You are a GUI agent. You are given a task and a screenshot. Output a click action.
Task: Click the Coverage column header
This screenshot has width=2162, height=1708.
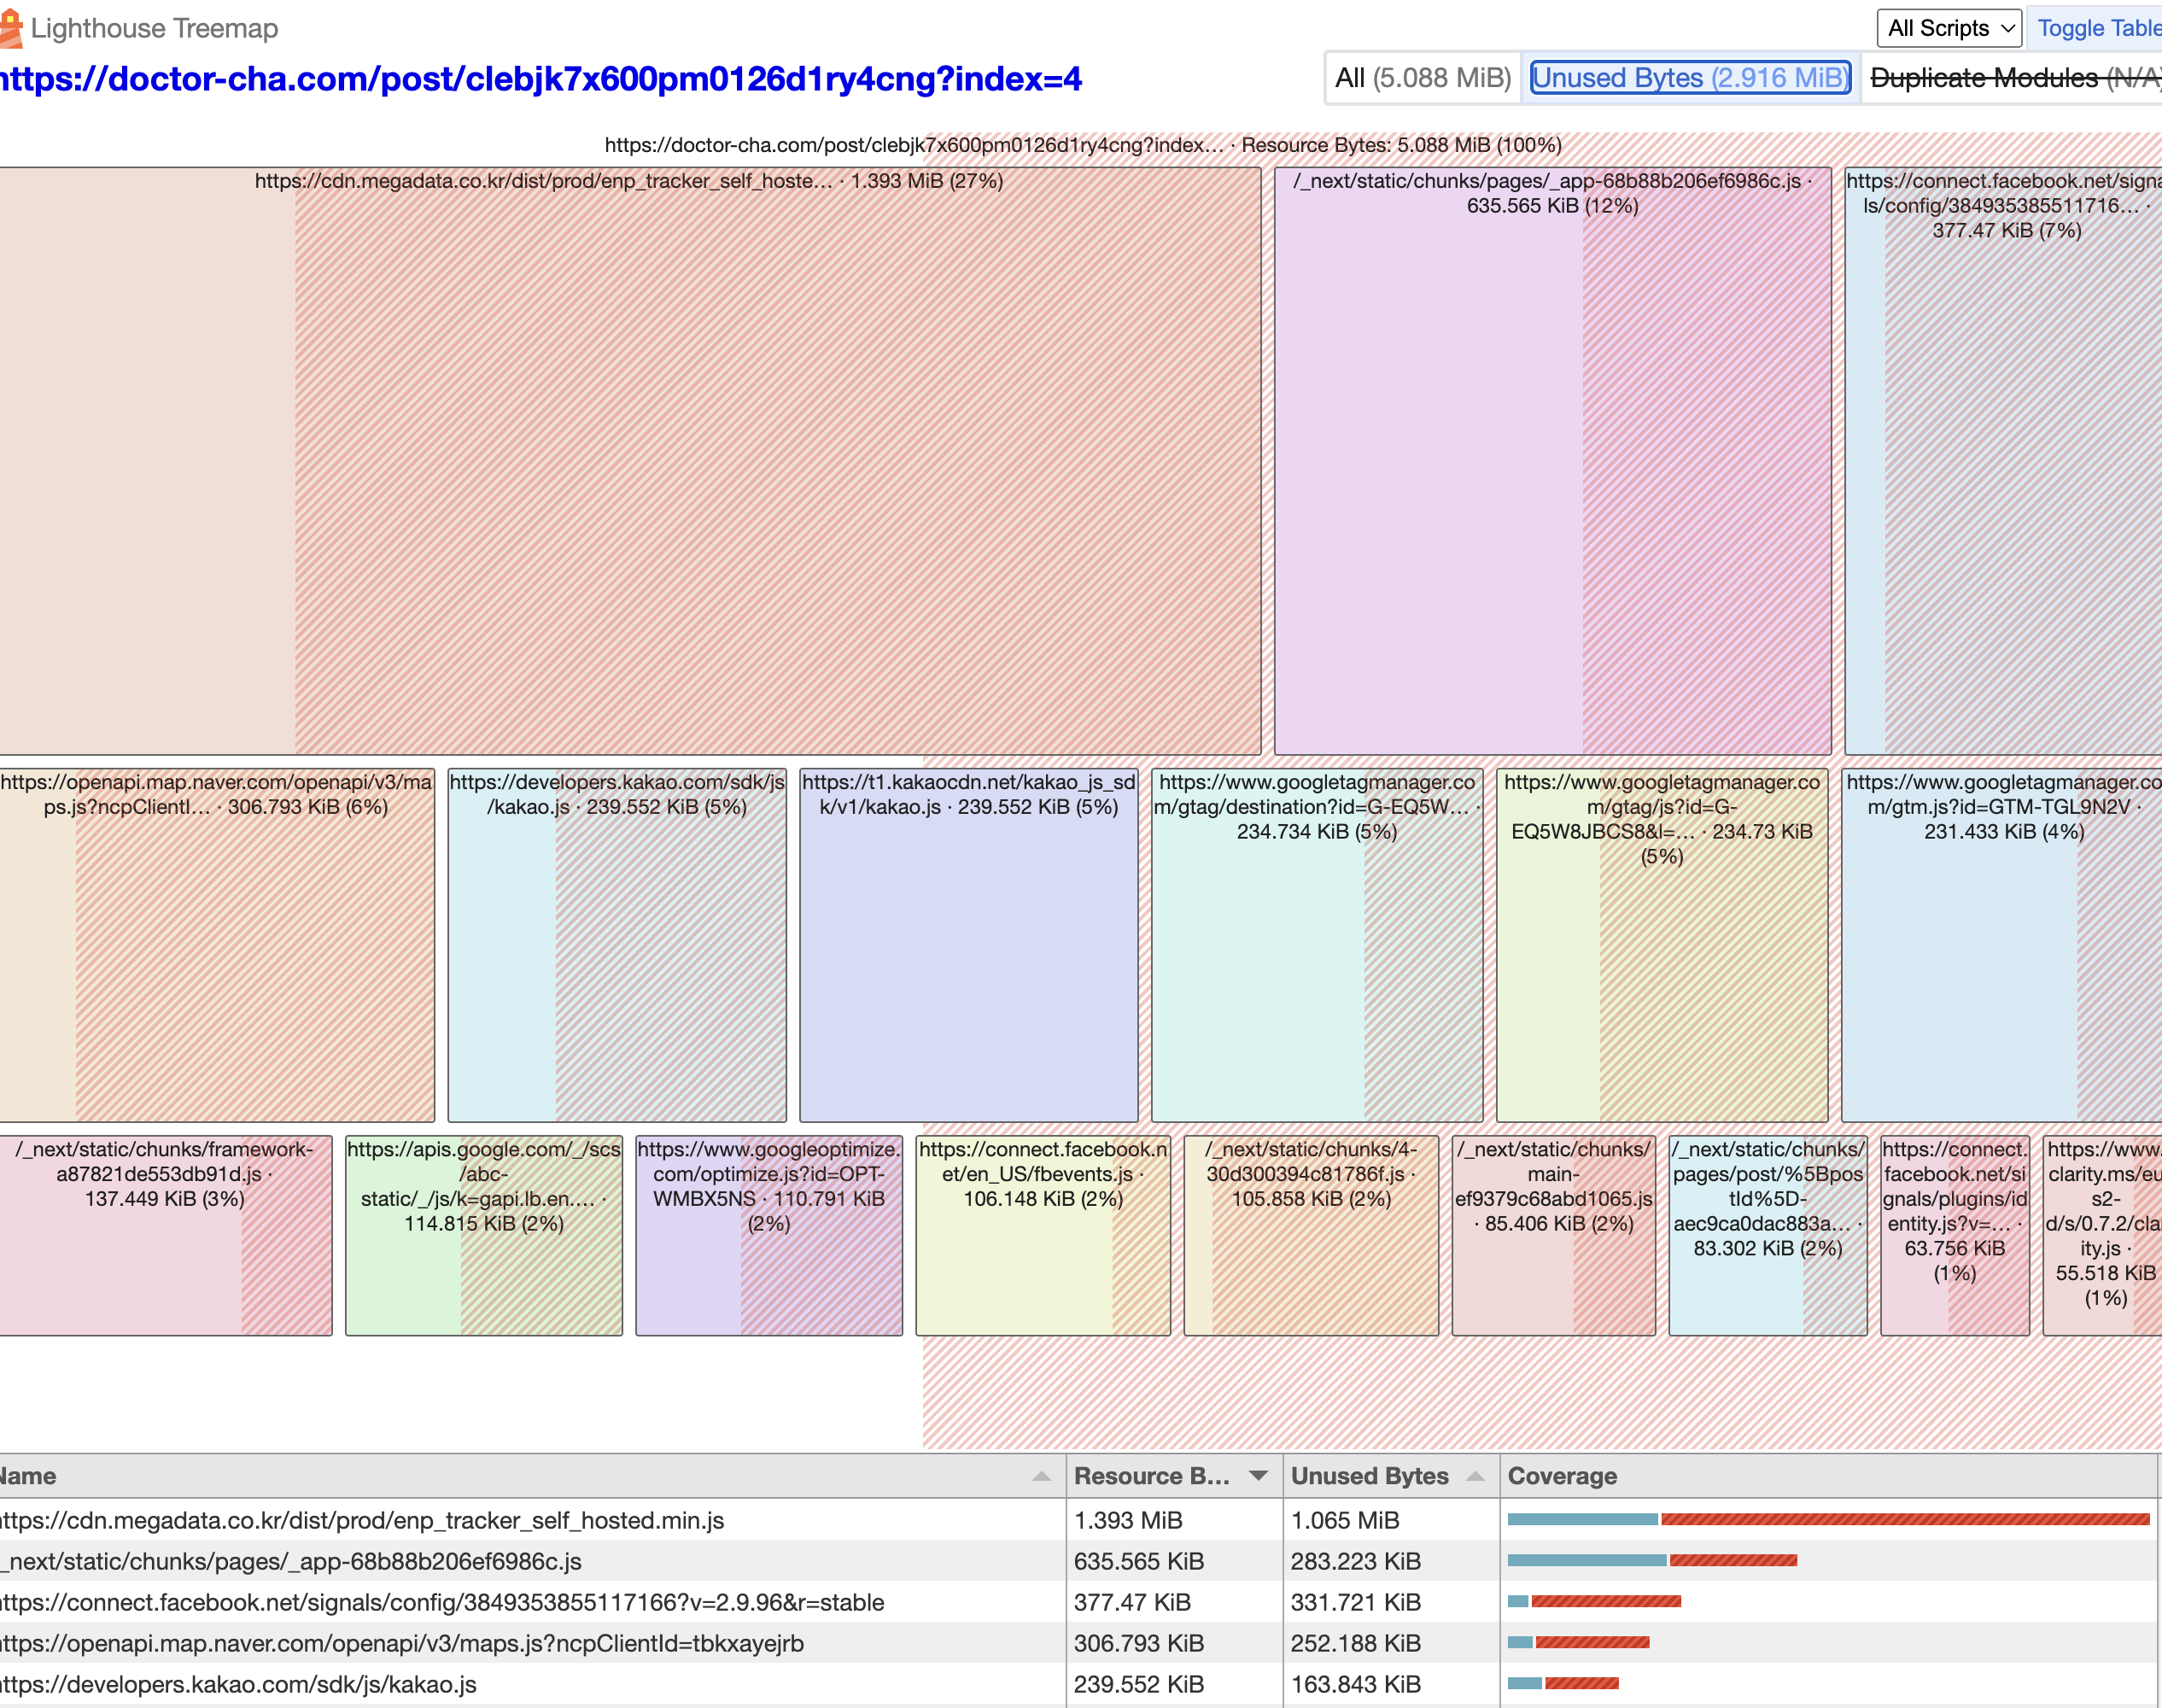tap(1828, 1476)
